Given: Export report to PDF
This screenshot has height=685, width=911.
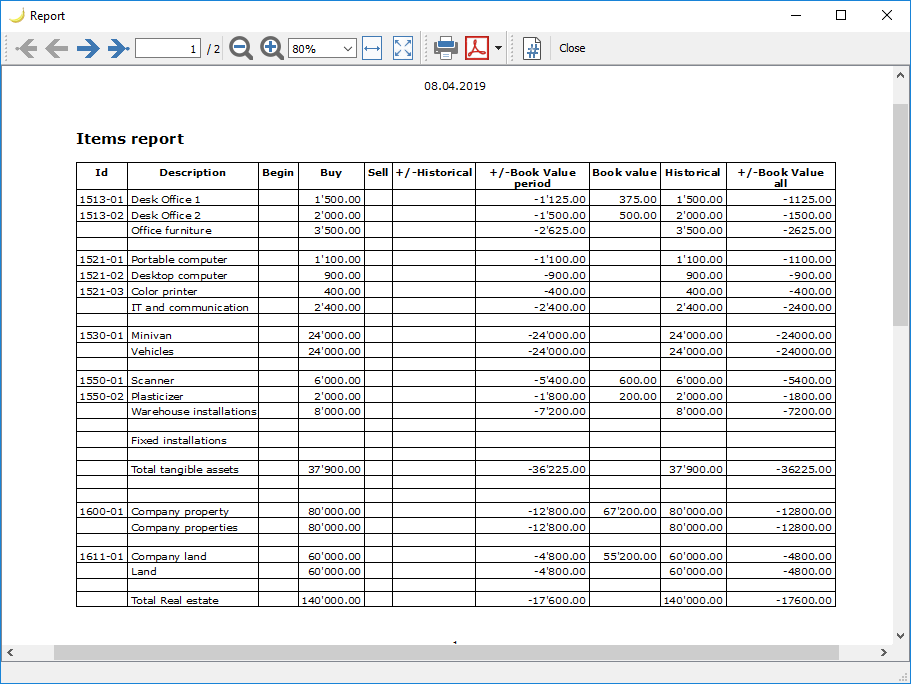Looking at the screenshot, I should coord(477,48).
